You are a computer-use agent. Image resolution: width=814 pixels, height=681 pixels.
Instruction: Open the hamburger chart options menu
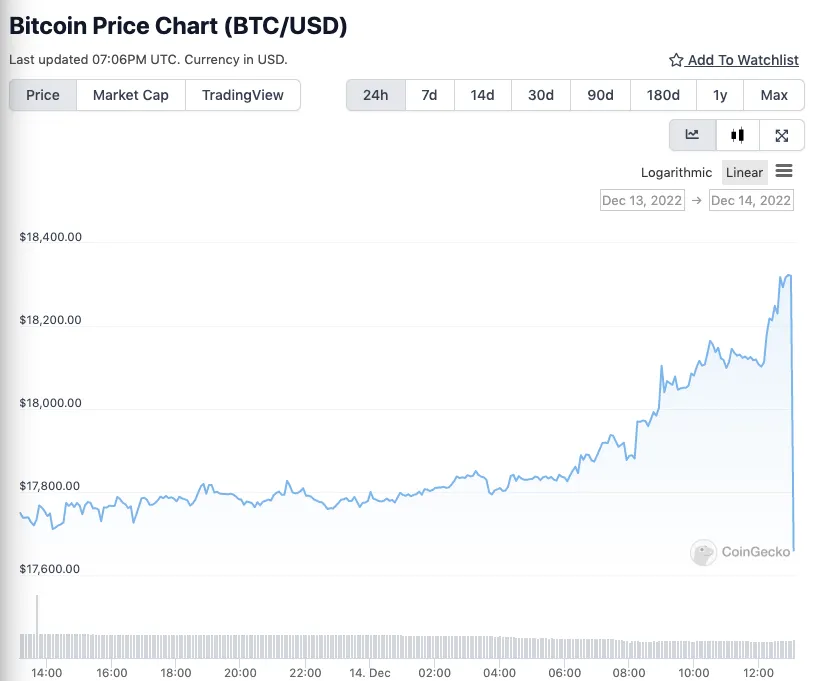pyautogui.click(x=784, y=171)
